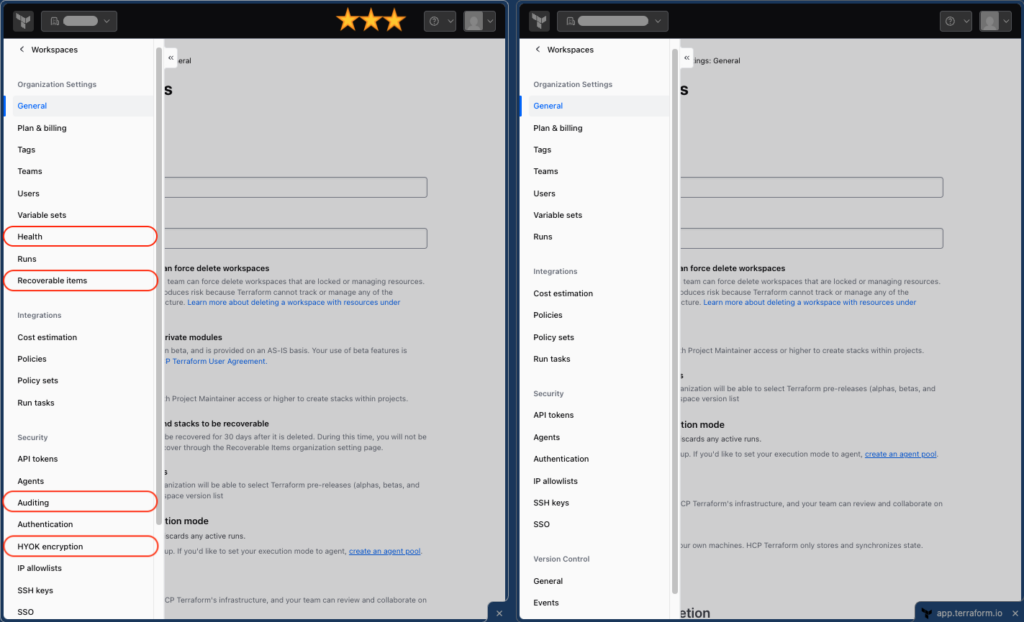Open user avatar menu in right window
This screenshot has height=622, width=1024.
point(995,21)
